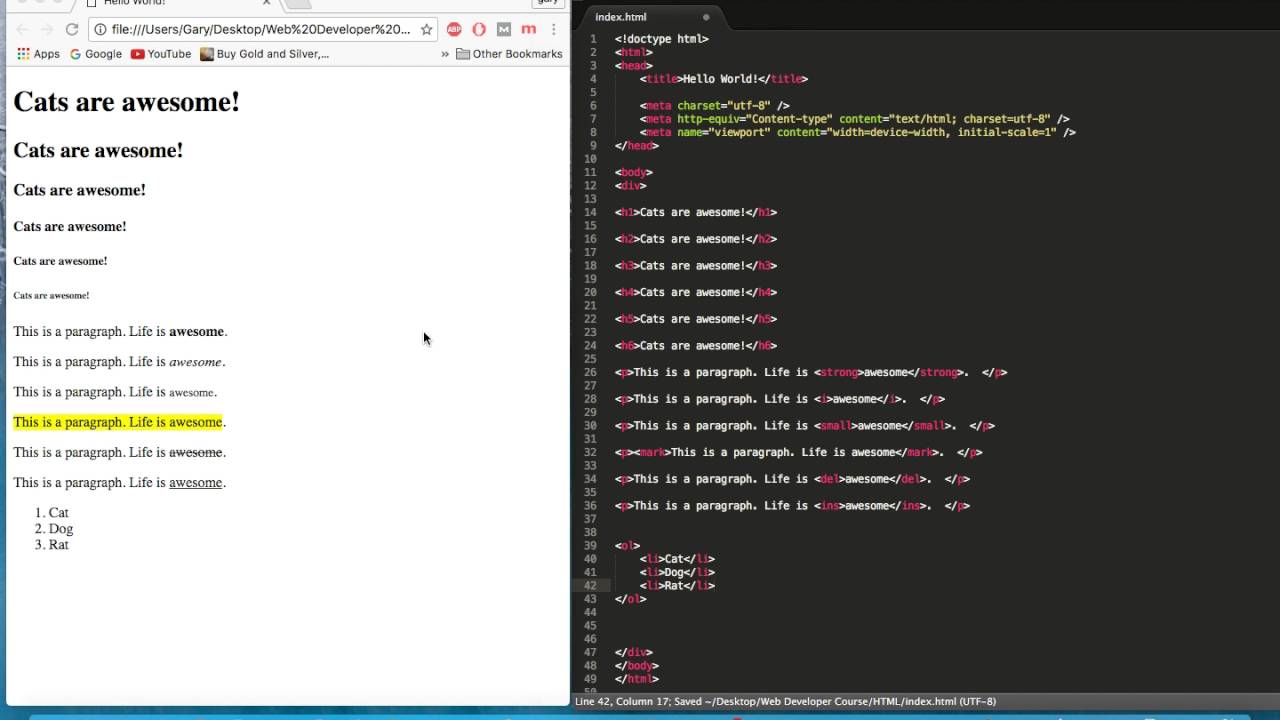Click the struck-through word awesome
This screenshot has width=1280, height=720.
195,452
